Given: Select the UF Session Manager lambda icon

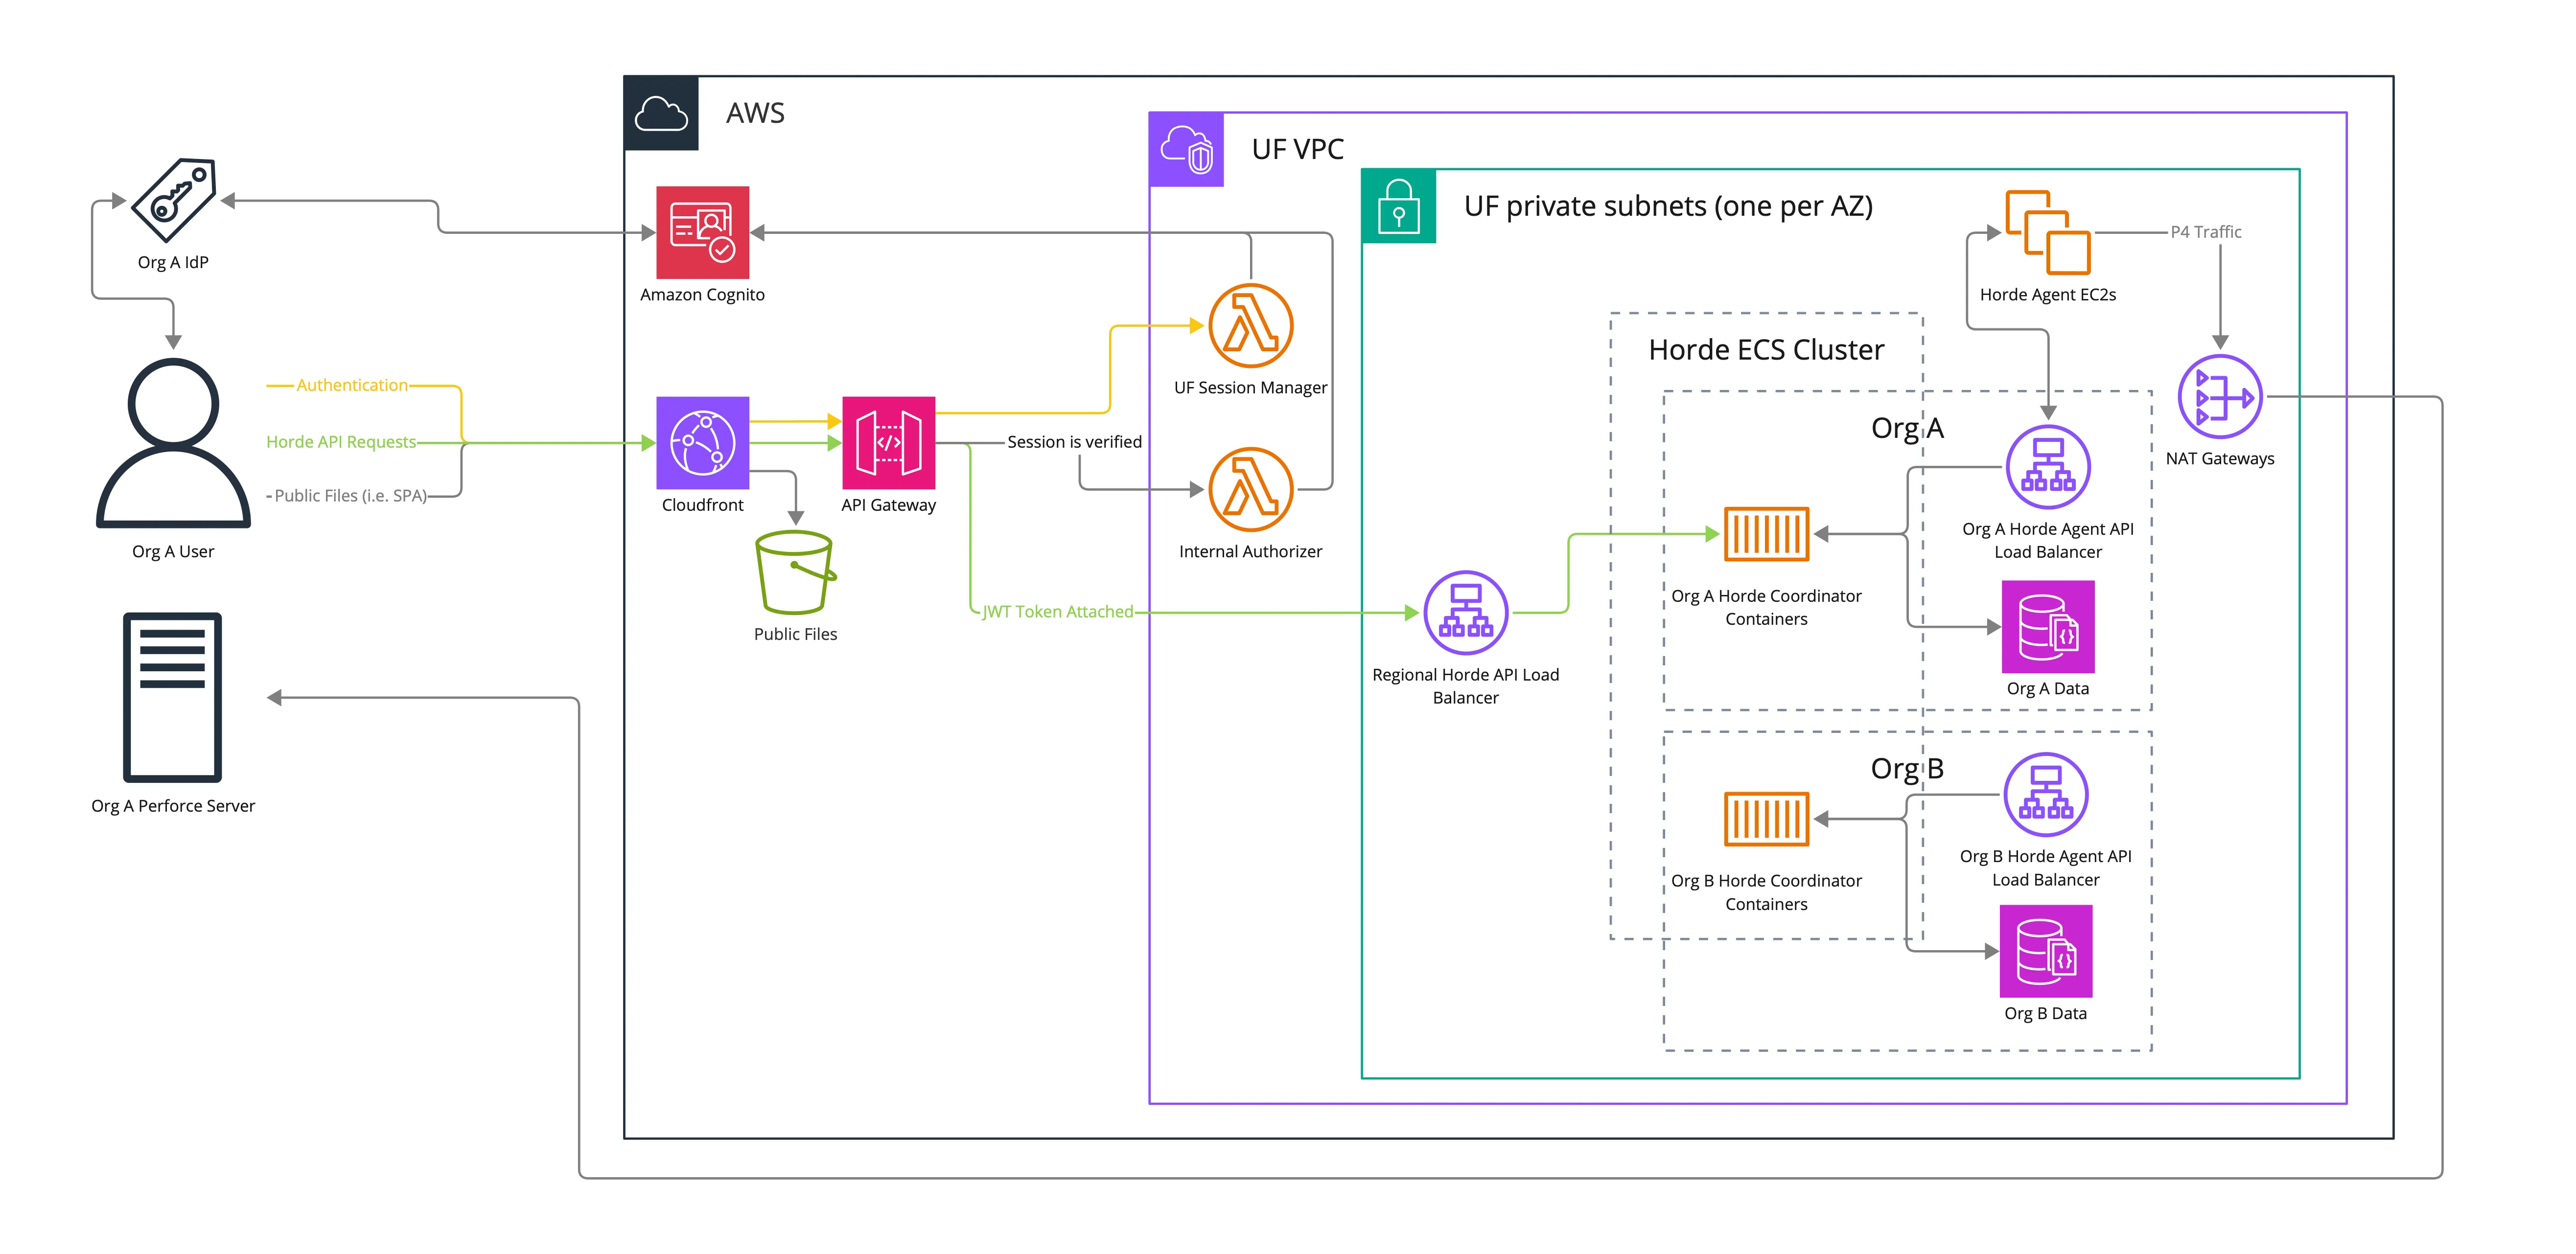Looking at the screenshot, I should point(1250,326).
